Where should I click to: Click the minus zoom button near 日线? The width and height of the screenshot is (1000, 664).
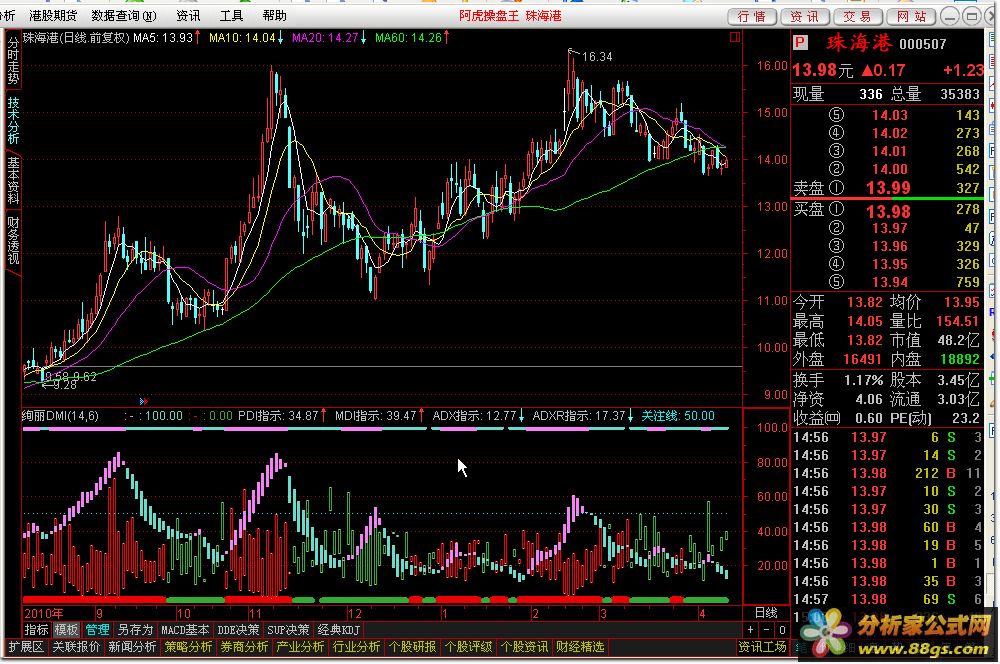click(x=767, y=630)
